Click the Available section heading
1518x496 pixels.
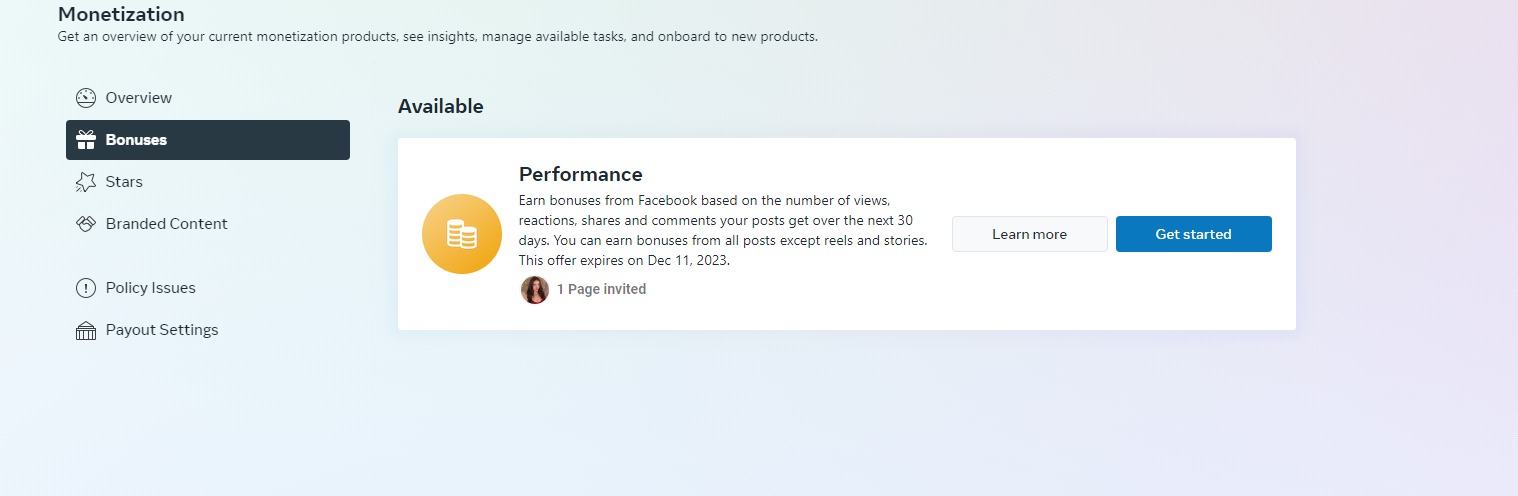coord(441,106)
